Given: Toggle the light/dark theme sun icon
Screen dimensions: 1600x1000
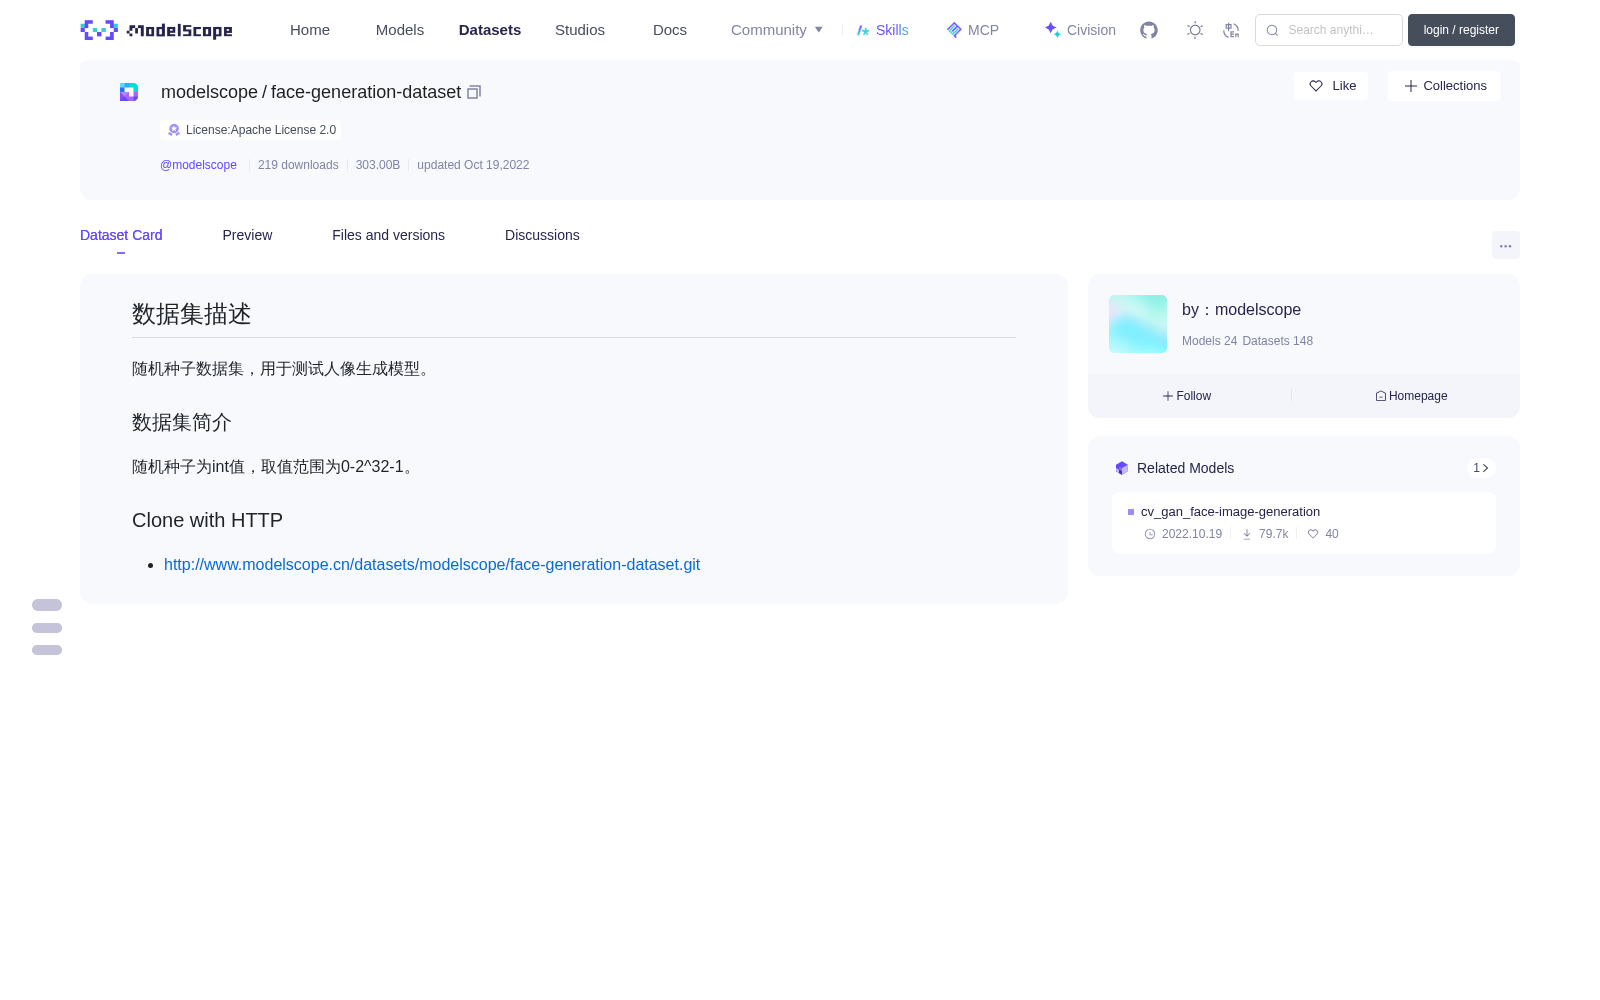Looking at the screenshot, I should pyautogui.click(x=1195, y=30).
